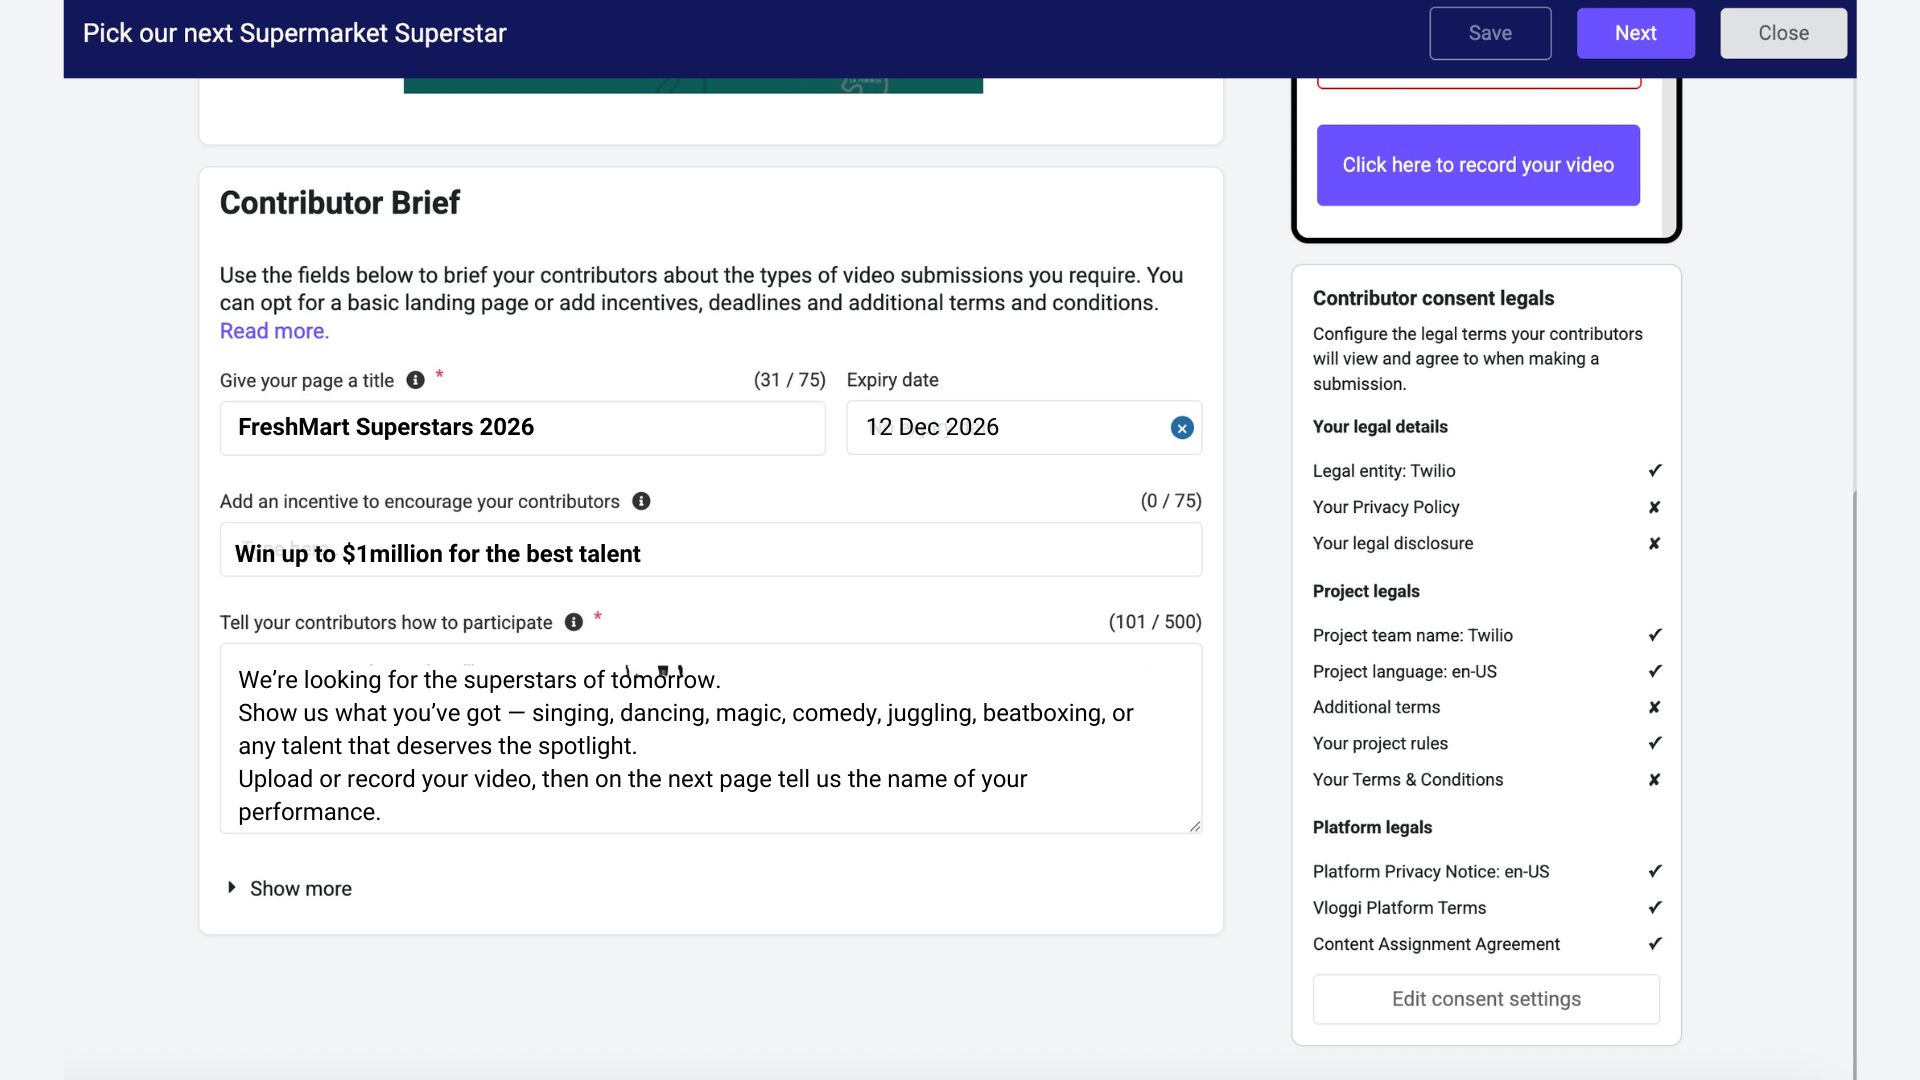
Task: Save the project with the Save button
Action: [1490, 33]
